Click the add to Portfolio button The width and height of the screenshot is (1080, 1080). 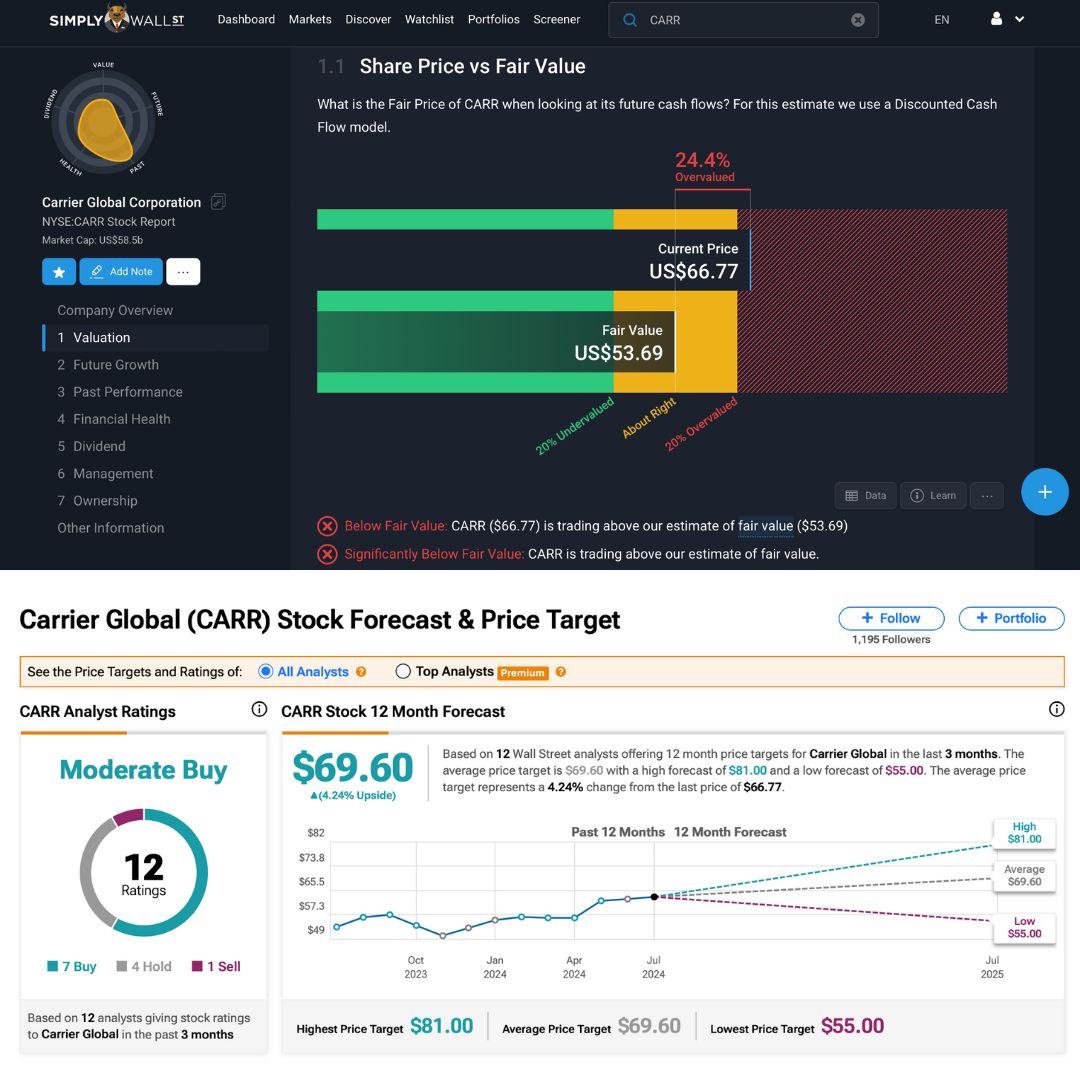point(1011,618)
